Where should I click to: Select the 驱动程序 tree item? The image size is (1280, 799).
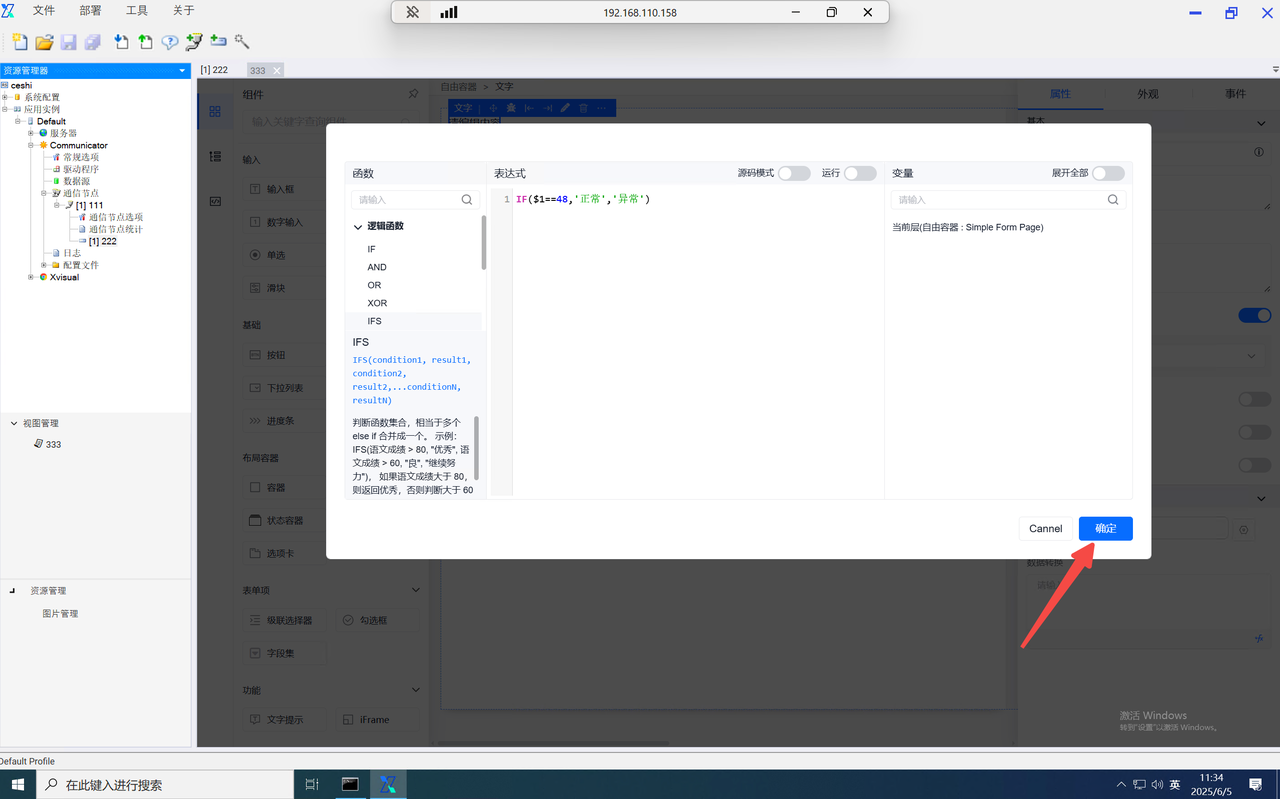(x=81, y=169)
